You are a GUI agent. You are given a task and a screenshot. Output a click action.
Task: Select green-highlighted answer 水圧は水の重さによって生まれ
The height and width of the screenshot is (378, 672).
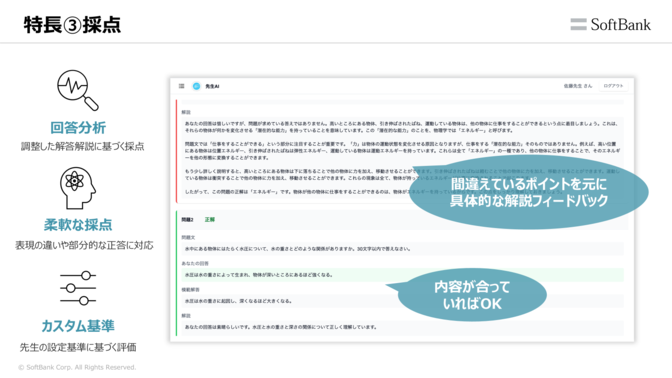pos(259,275)
